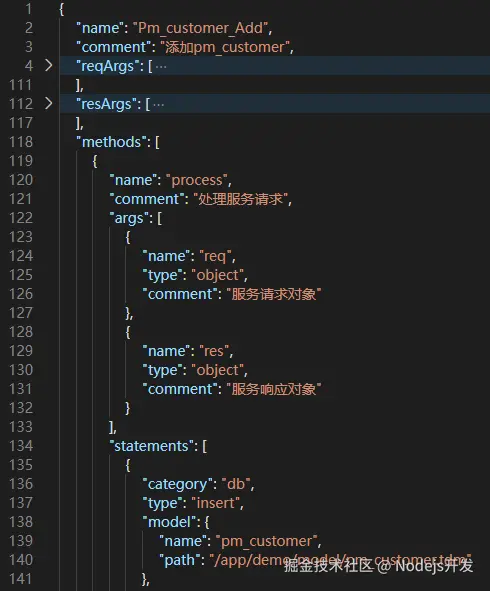
Task: Click line number 118 in gutter
Action: pyautogui.click(x=21, y=142)
